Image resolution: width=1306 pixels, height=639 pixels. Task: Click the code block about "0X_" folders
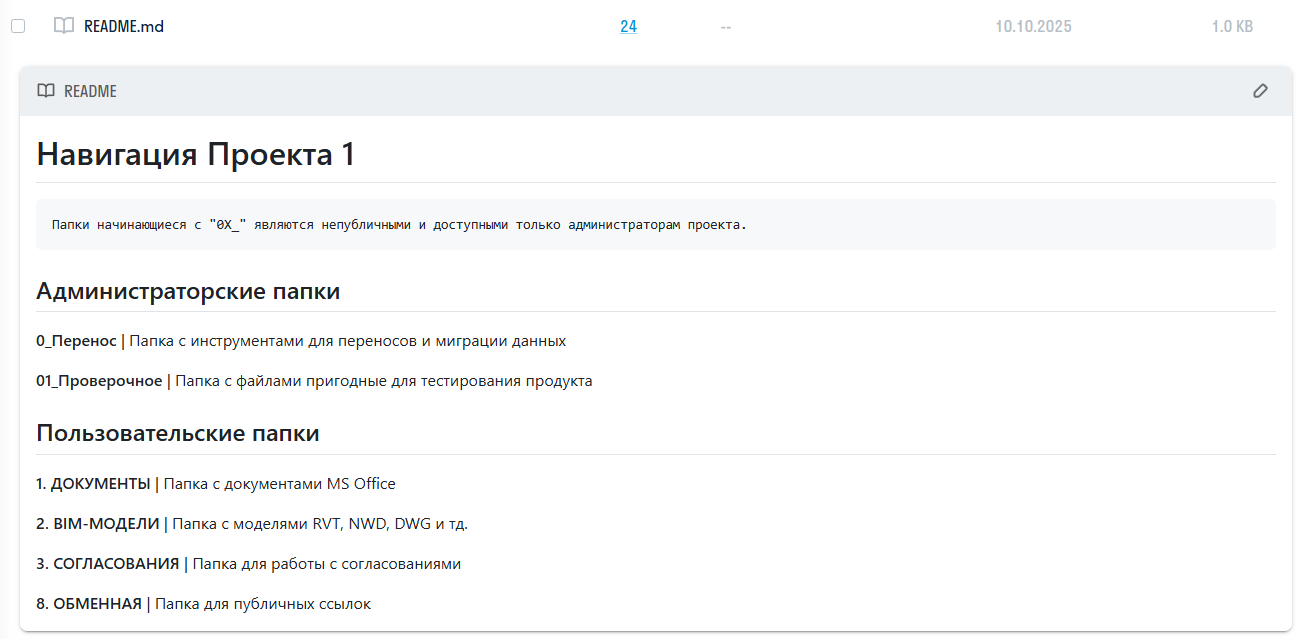pyautogui.click(x=656, y=224)
